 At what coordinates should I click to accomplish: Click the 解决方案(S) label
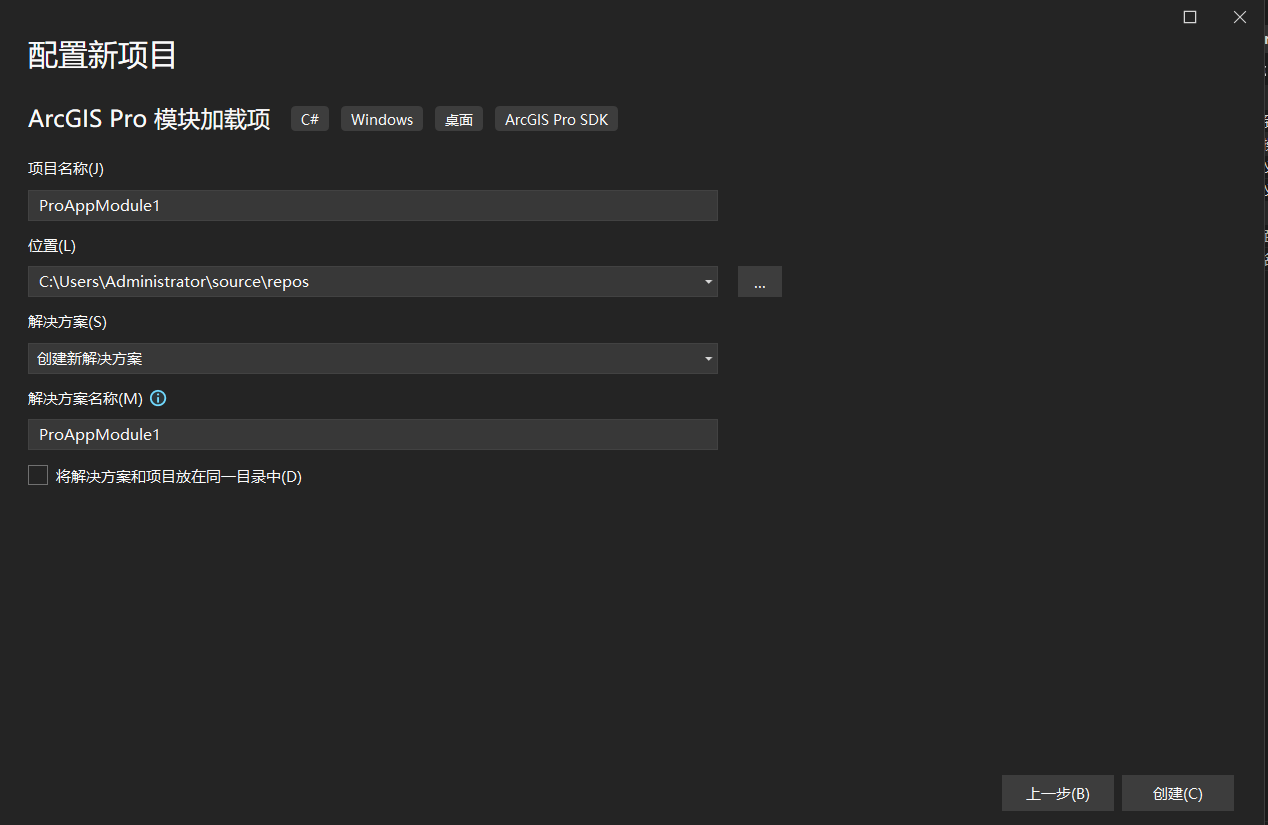point(67,322)
